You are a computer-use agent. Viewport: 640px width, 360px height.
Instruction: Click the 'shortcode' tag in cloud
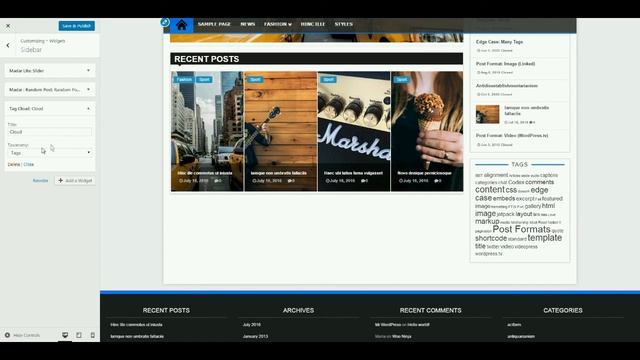pos(491,238)
